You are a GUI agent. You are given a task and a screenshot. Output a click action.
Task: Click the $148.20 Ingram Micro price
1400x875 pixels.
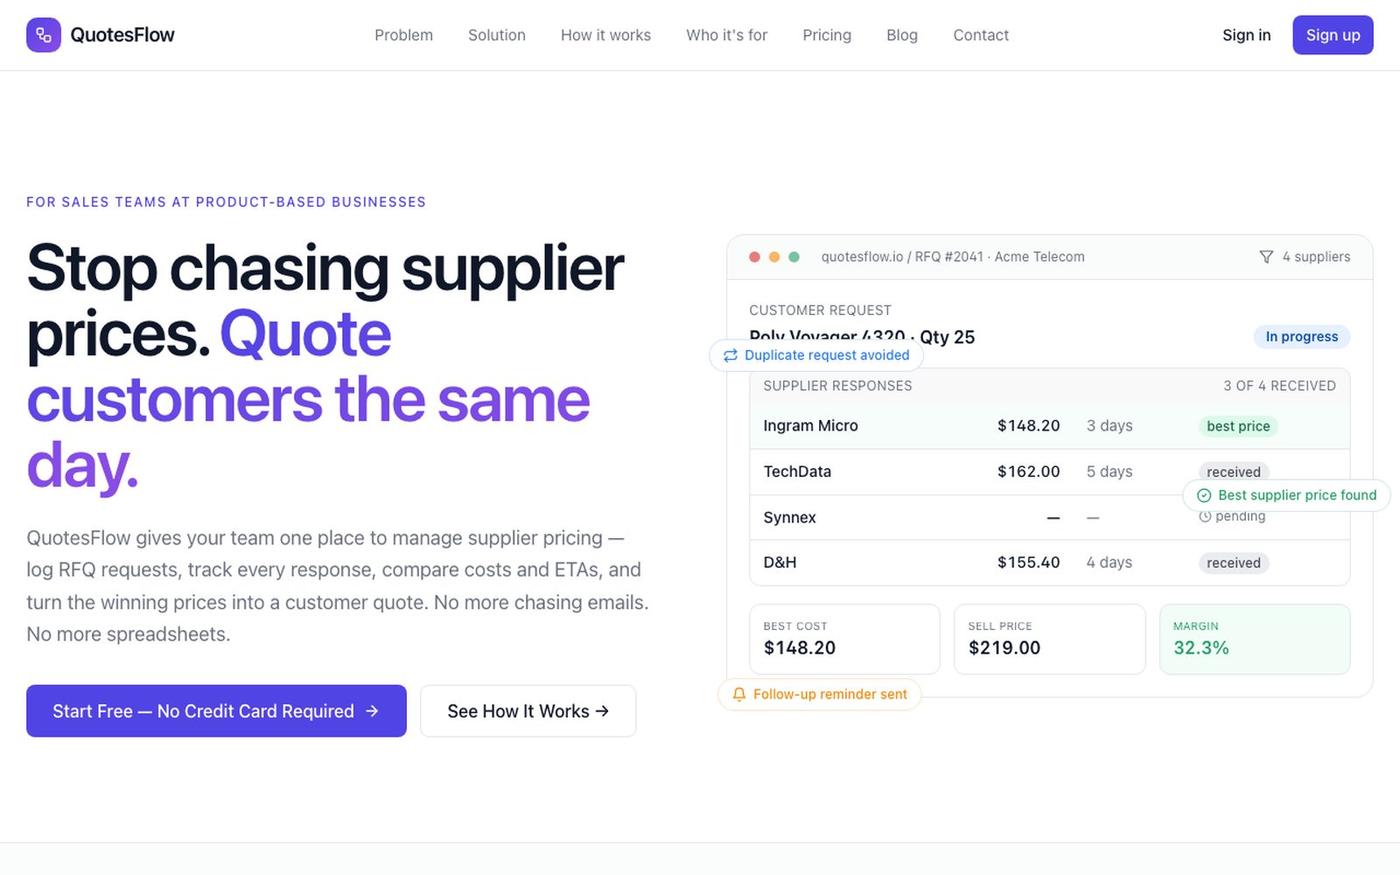click(x=1028, y=426)
